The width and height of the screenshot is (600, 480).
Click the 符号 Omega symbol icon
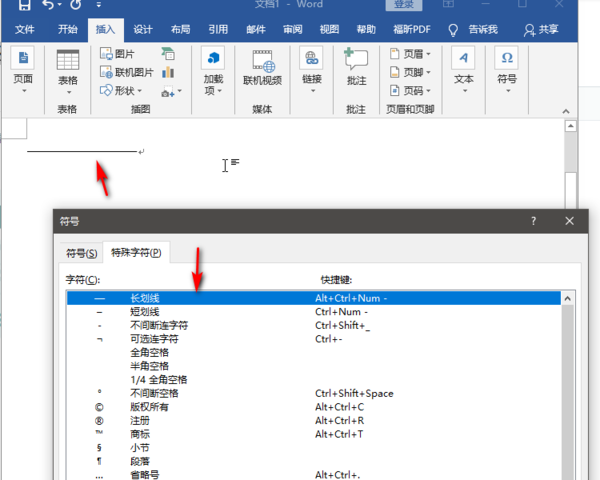(x=507, y=58)
